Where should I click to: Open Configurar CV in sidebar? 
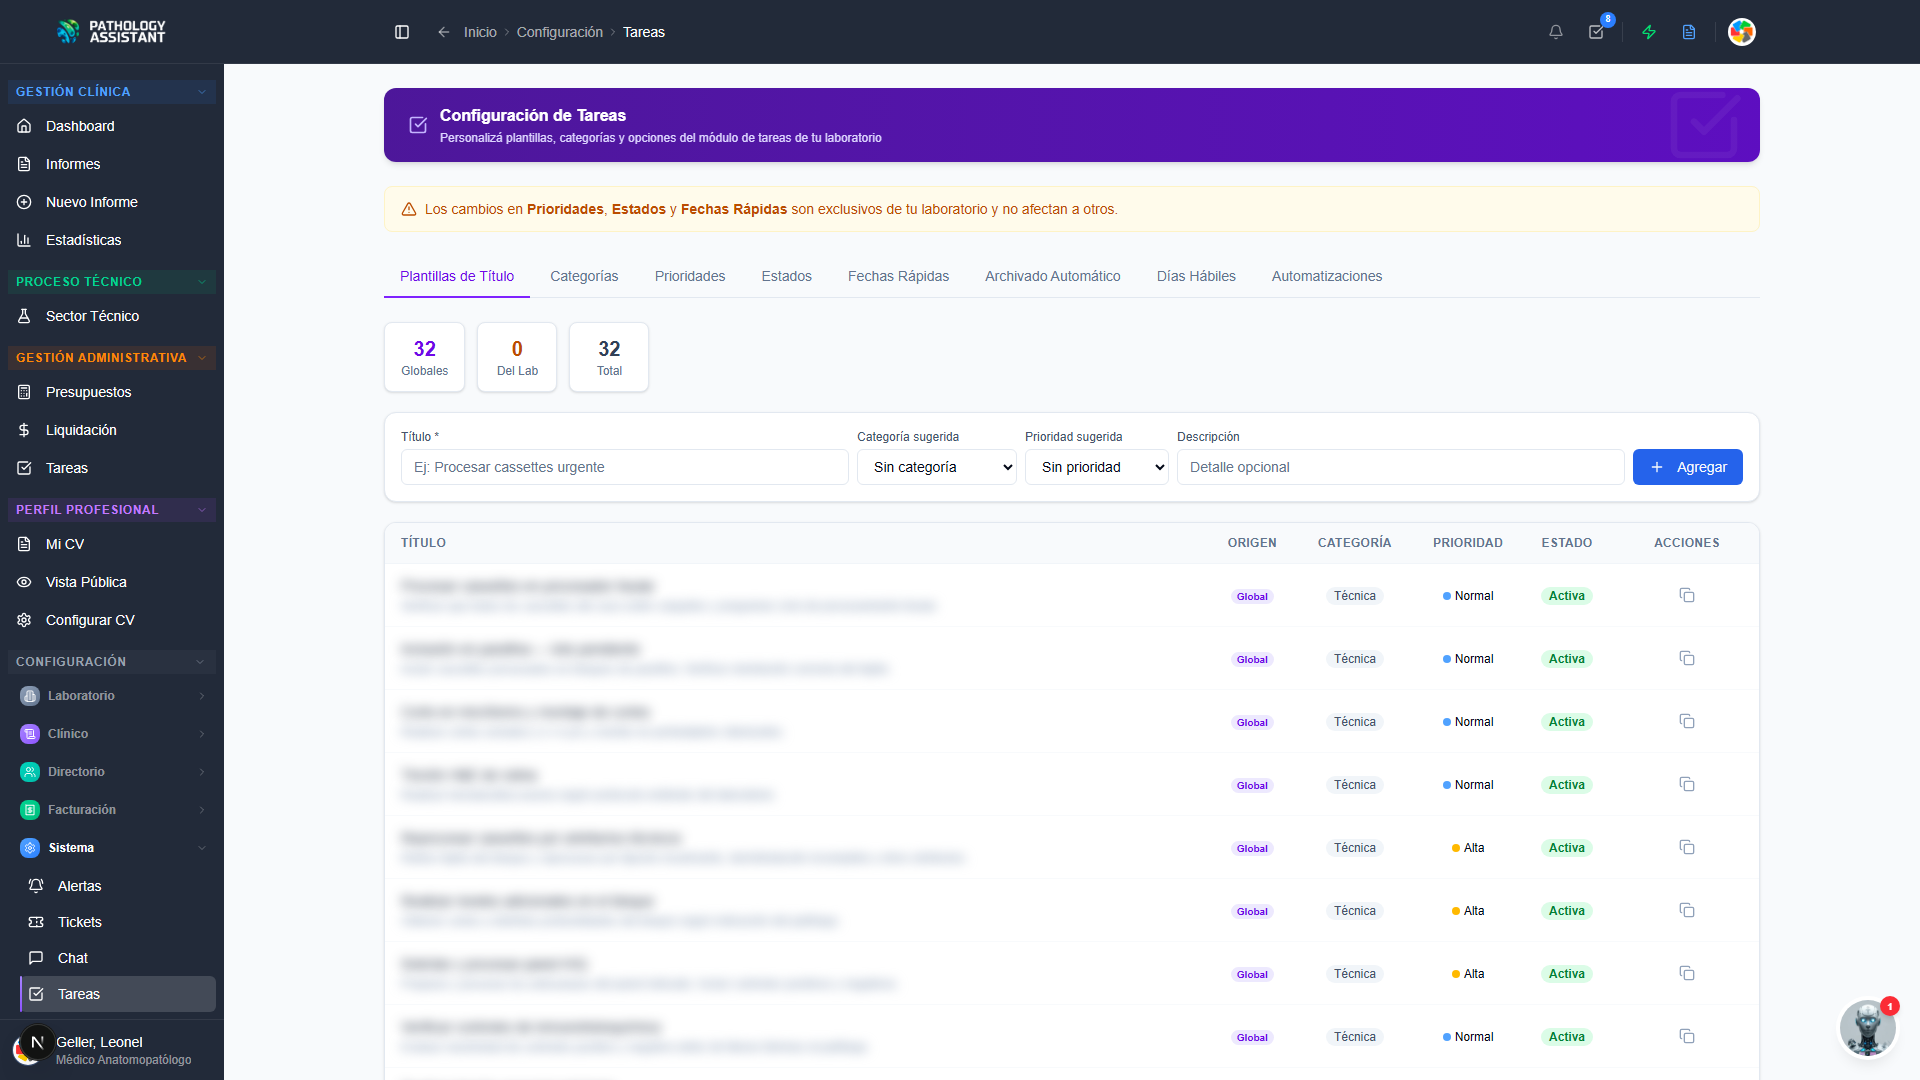click(x=112, y=620)
